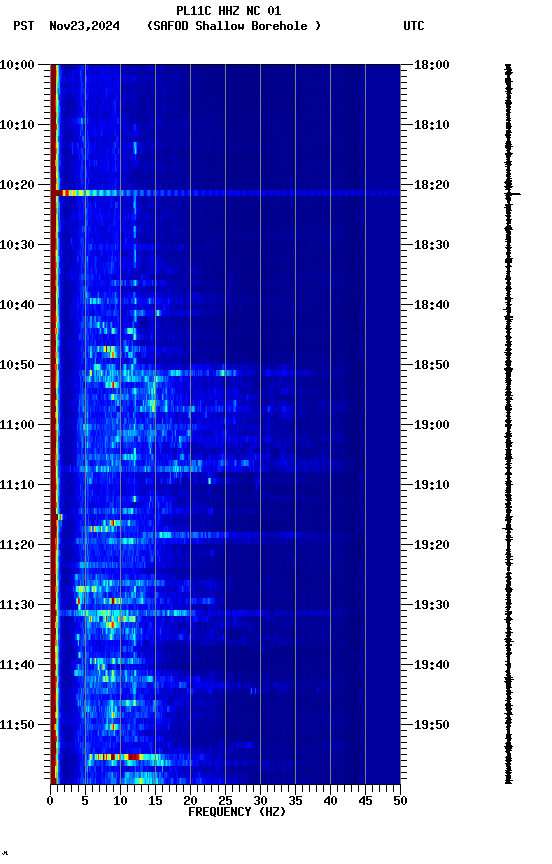Click the '20' frequency axis tick label

[x=190, y=801]
